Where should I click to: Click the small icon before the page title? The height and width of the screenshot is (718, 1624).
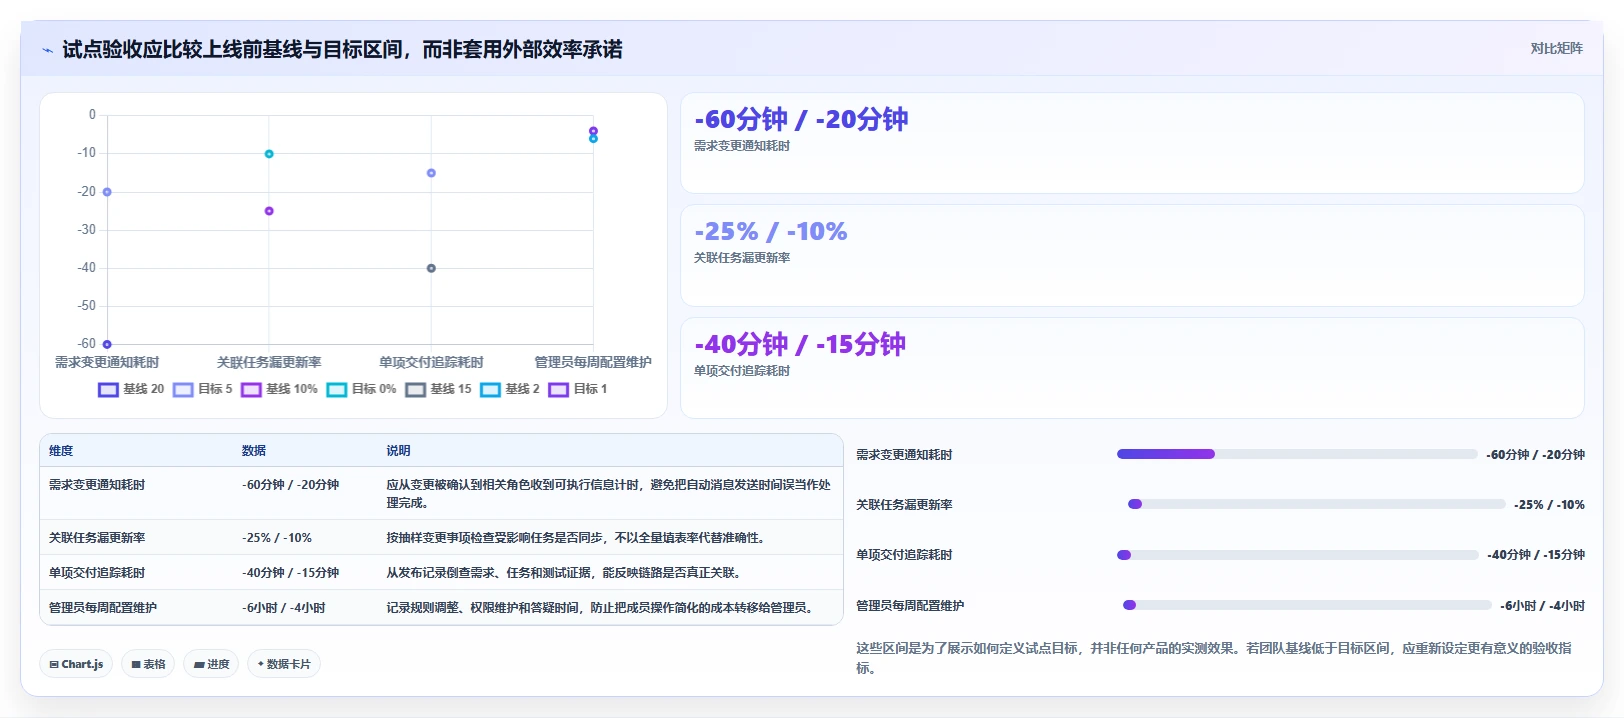pyautogui.click(x=47, y=50)
